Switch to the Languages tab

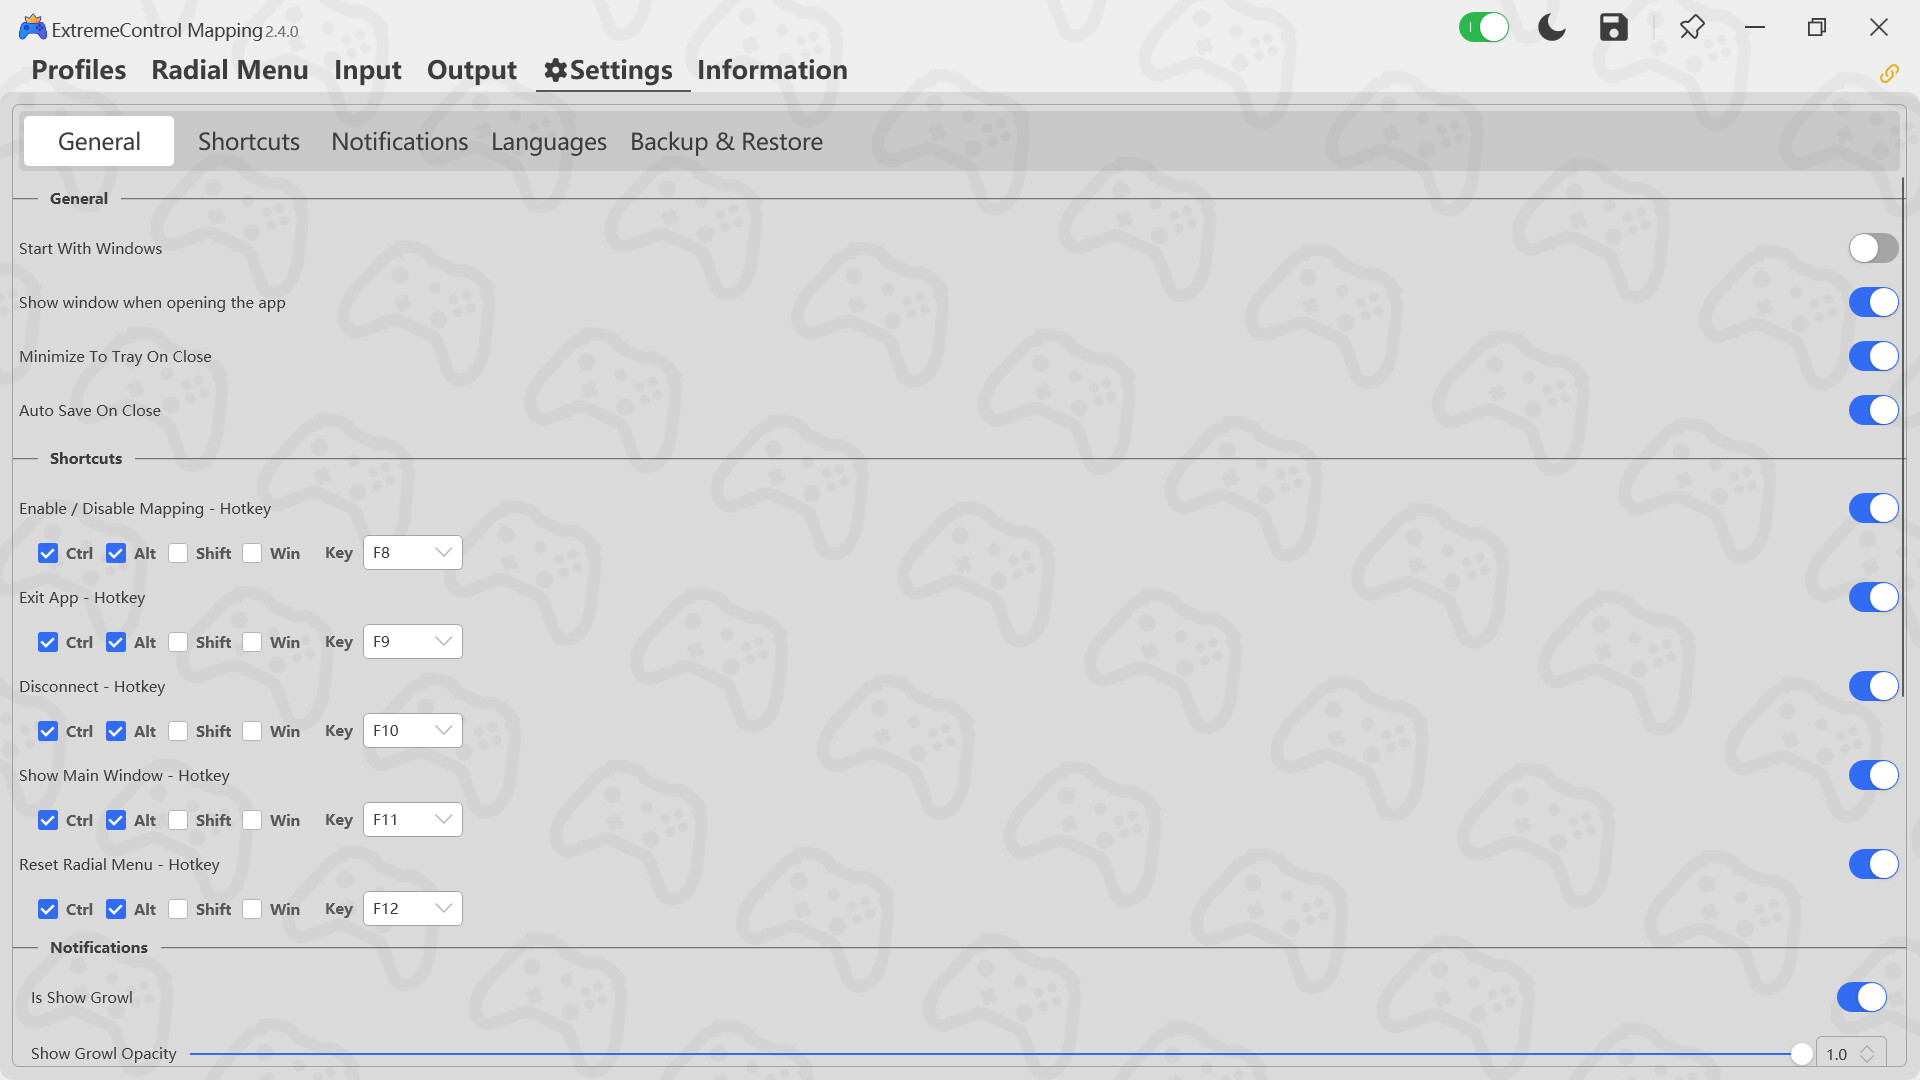549,141
